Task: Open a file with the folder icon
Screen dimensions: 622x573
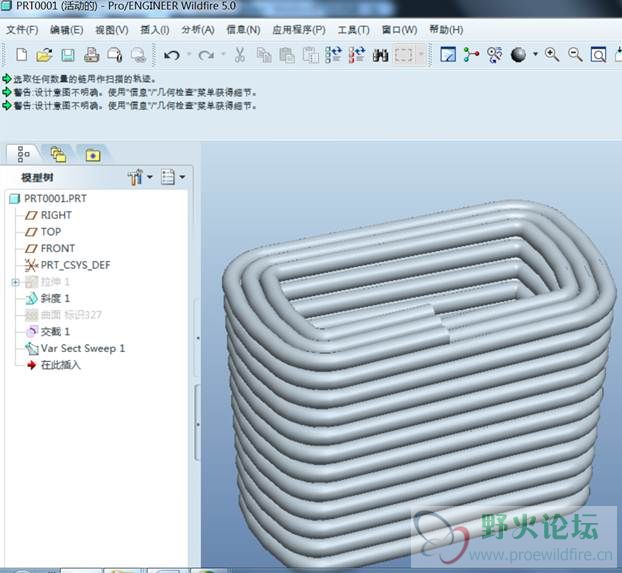Action: coord(44,55)
